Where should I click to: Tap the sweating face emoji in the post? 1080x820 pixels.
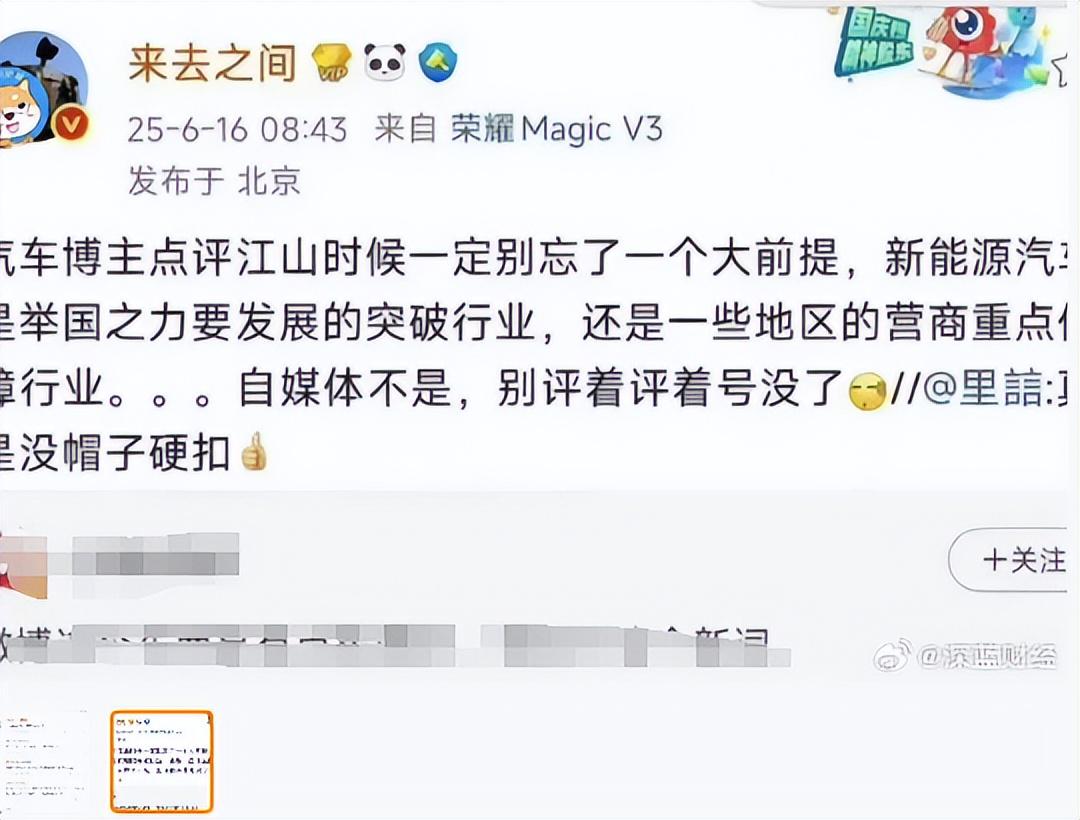click(866, 392)
